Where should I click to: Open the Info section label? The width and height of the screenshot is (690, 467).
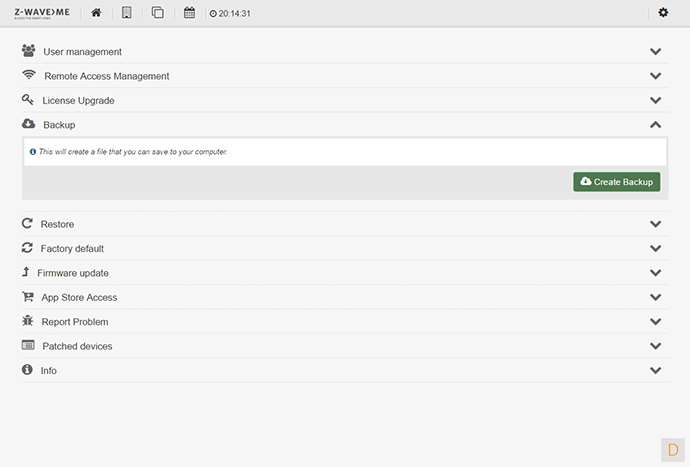(48, 371)
